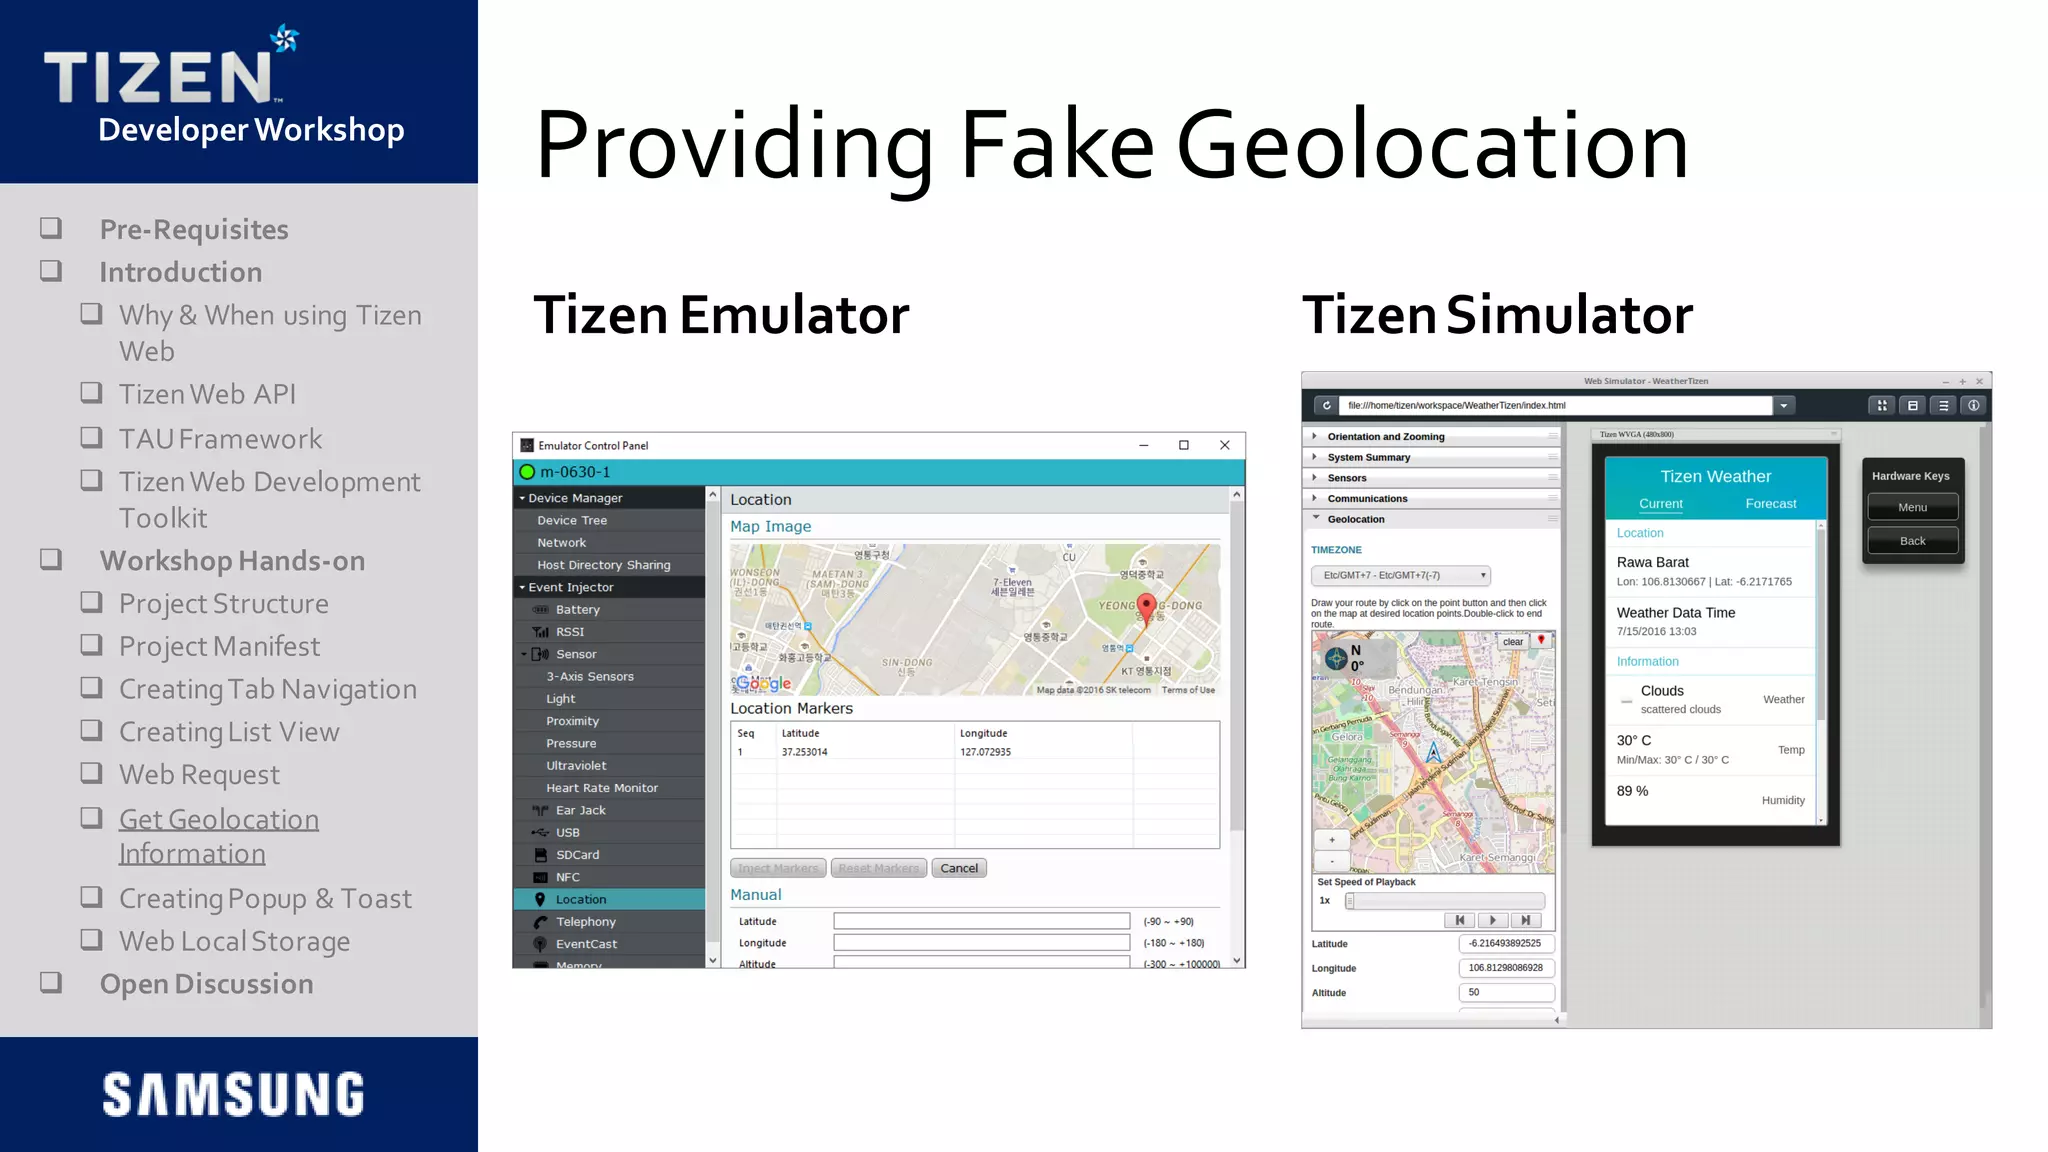
Task: Click the reload icon in Web Simulator
Action: [1326, 405]
